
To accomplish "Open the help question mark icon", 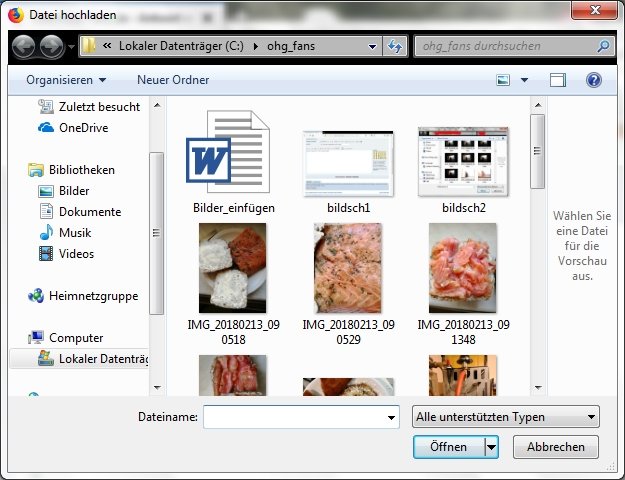I will [x=593, y=79].
